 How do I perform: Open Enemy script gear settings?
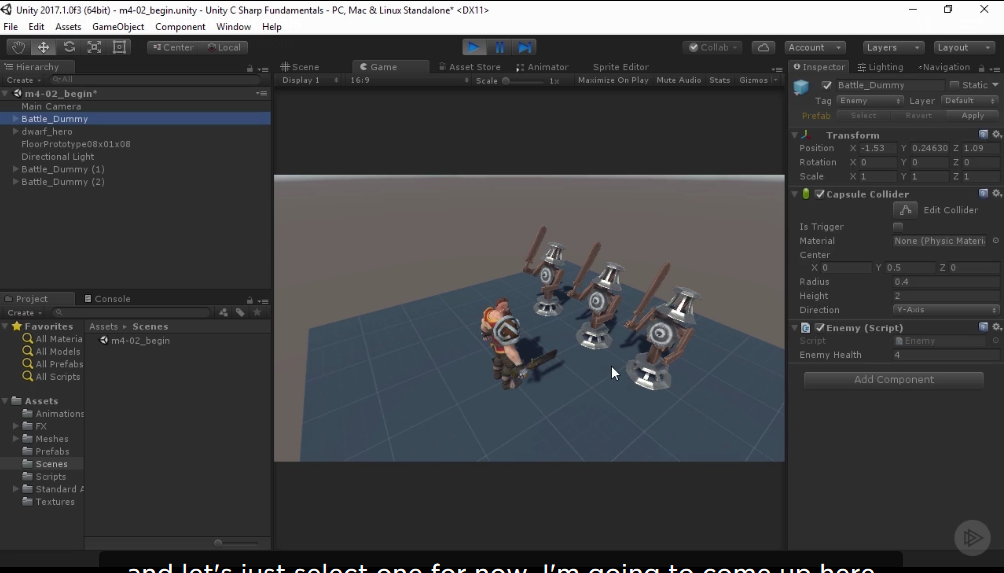(996, 327)
